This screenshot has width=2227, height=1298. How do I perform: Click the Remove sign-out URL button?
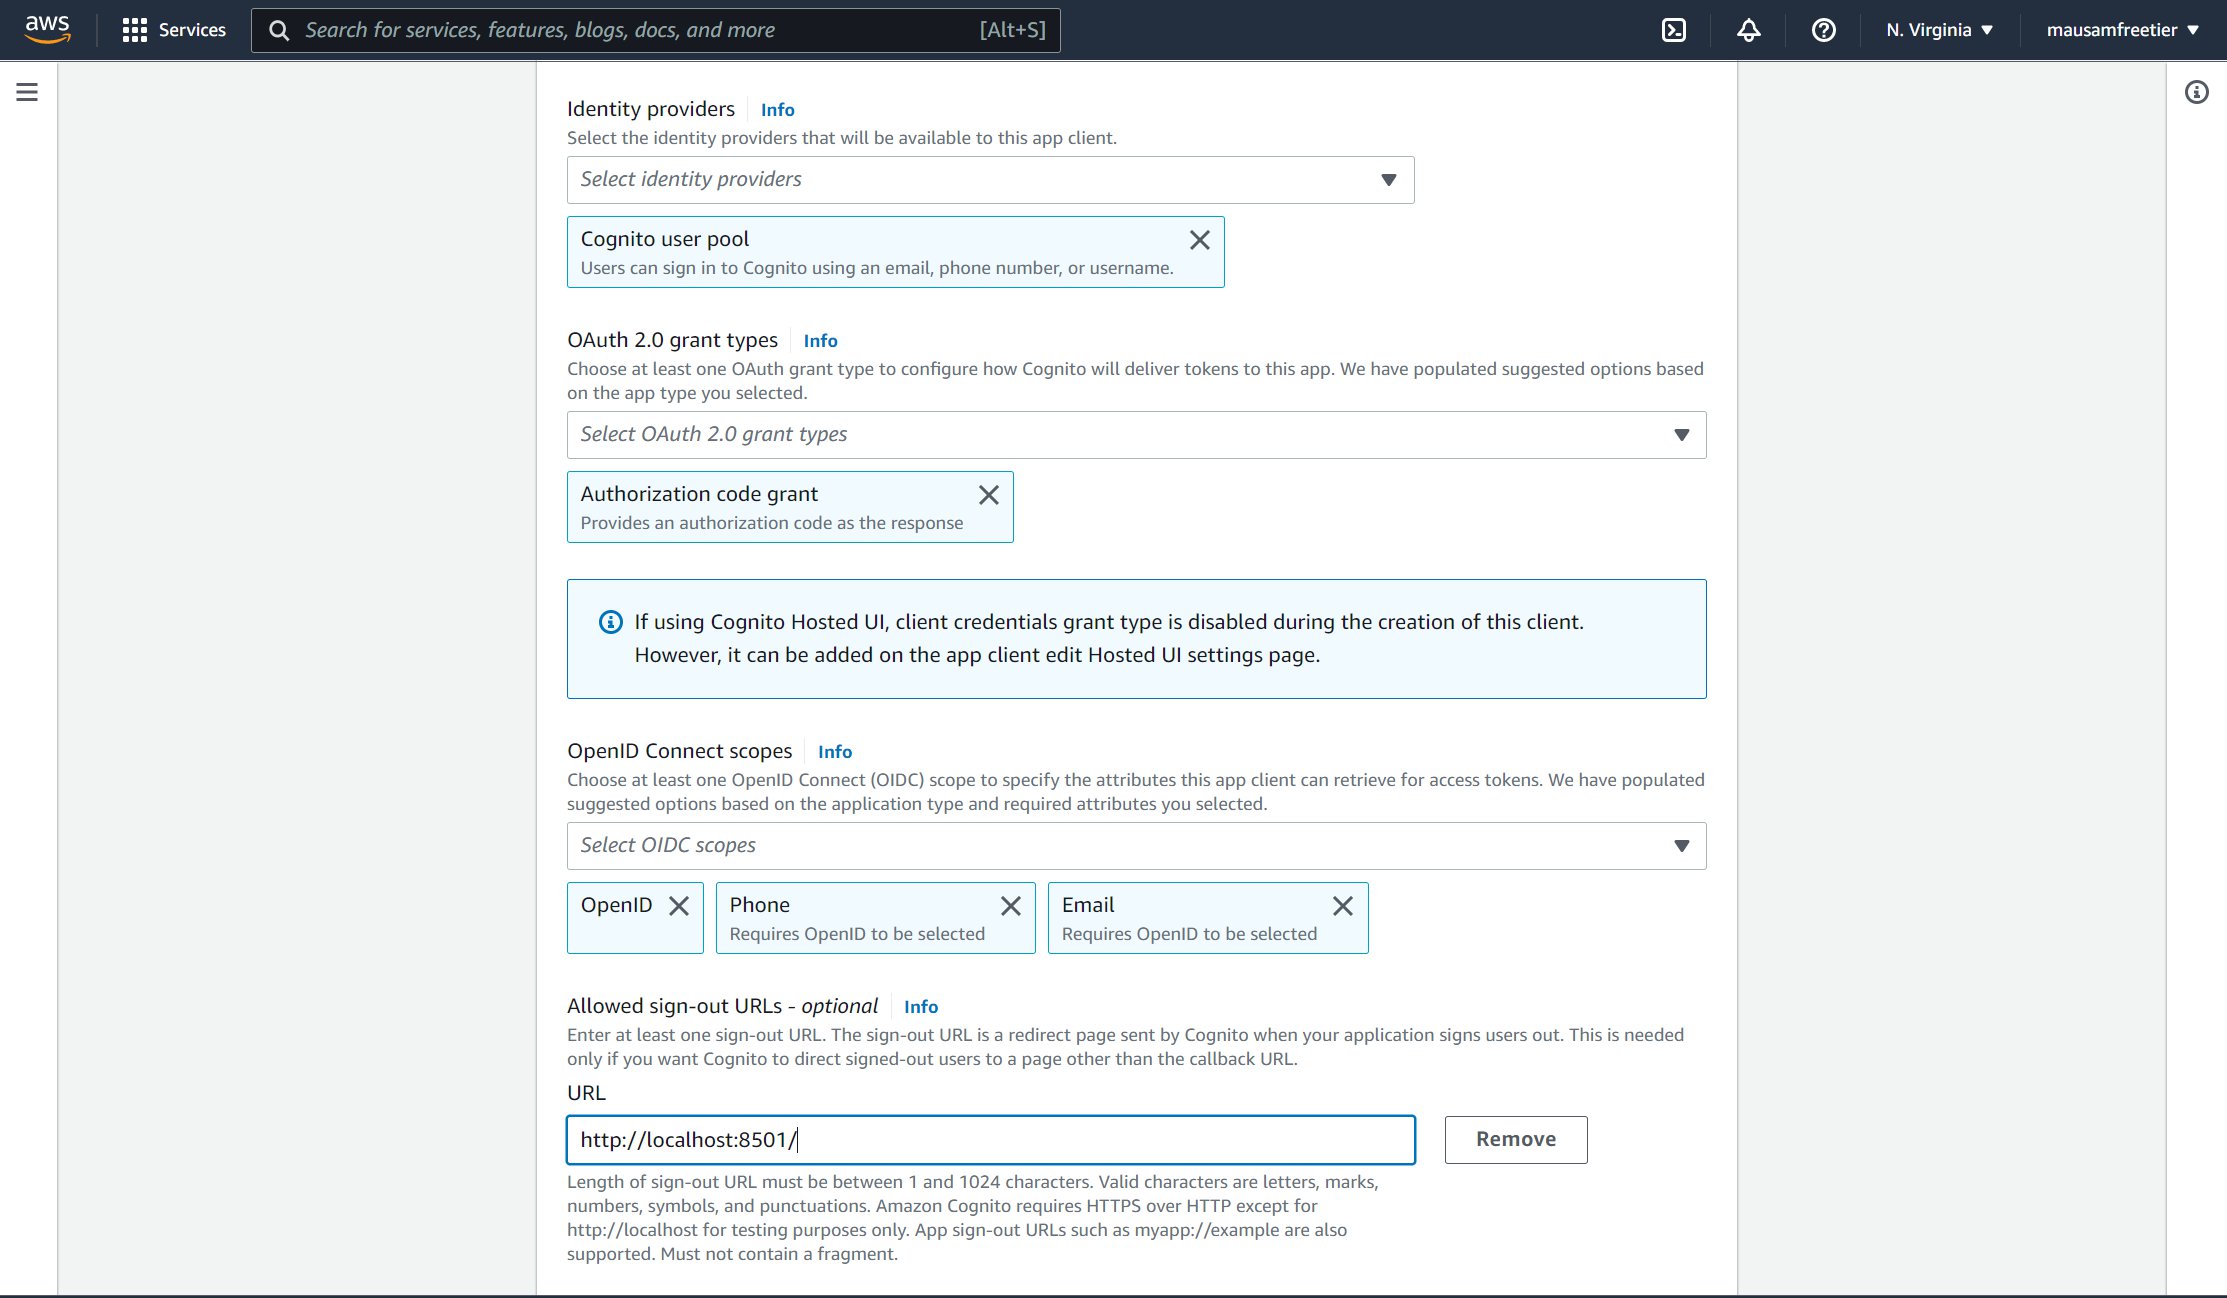point(1515,1140)
